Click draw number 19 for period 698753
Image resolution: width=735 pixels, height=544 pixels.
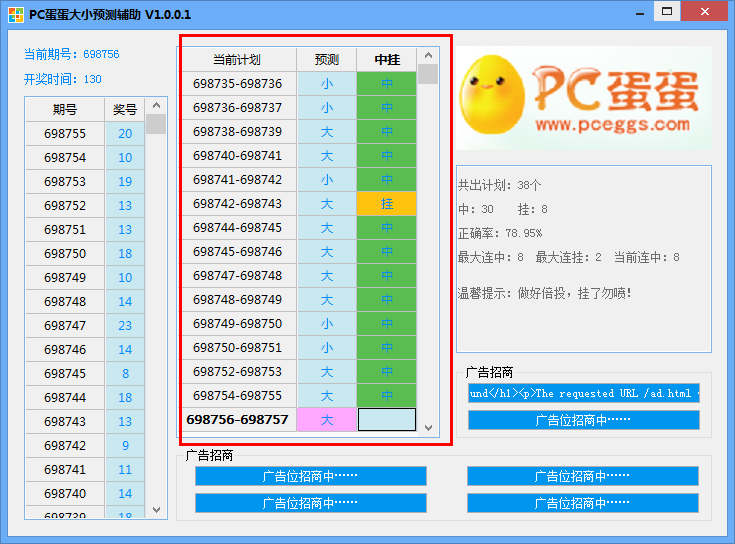[x=125, y=181]
